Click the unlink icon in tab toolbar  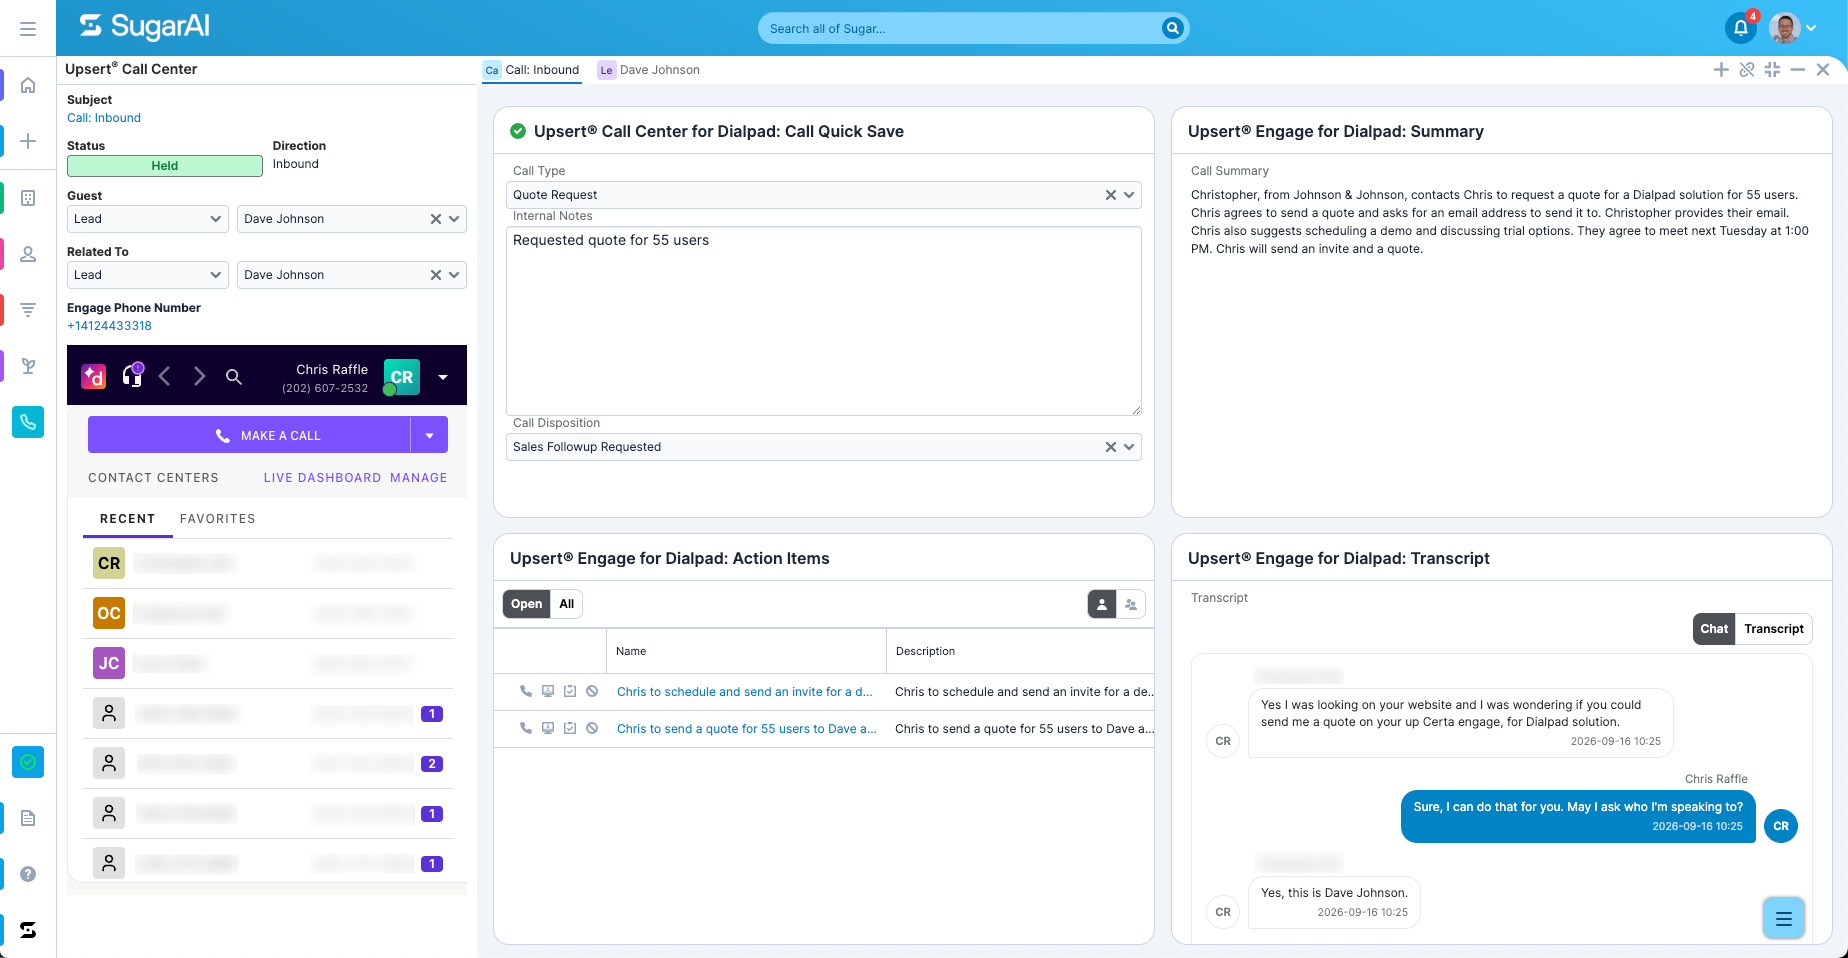pos(1747,70)
